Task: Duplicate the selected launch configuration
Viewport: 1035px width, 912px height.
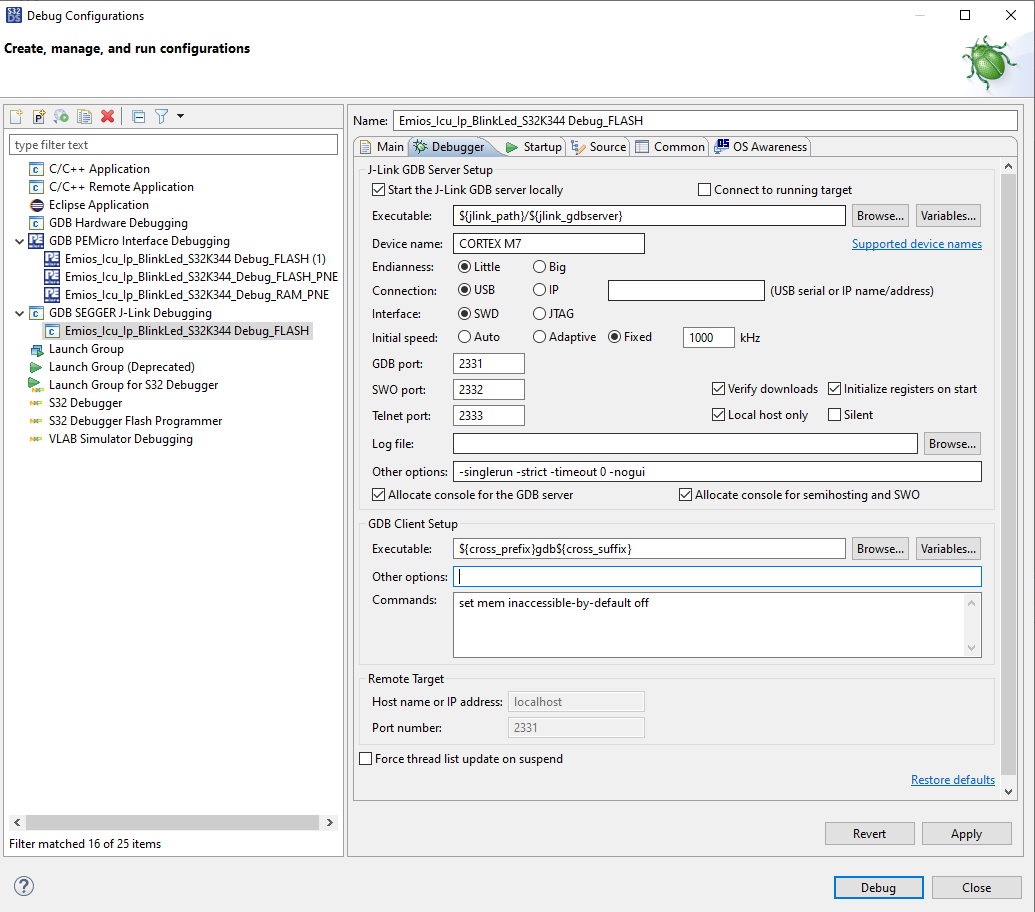Action: (84, 116)
